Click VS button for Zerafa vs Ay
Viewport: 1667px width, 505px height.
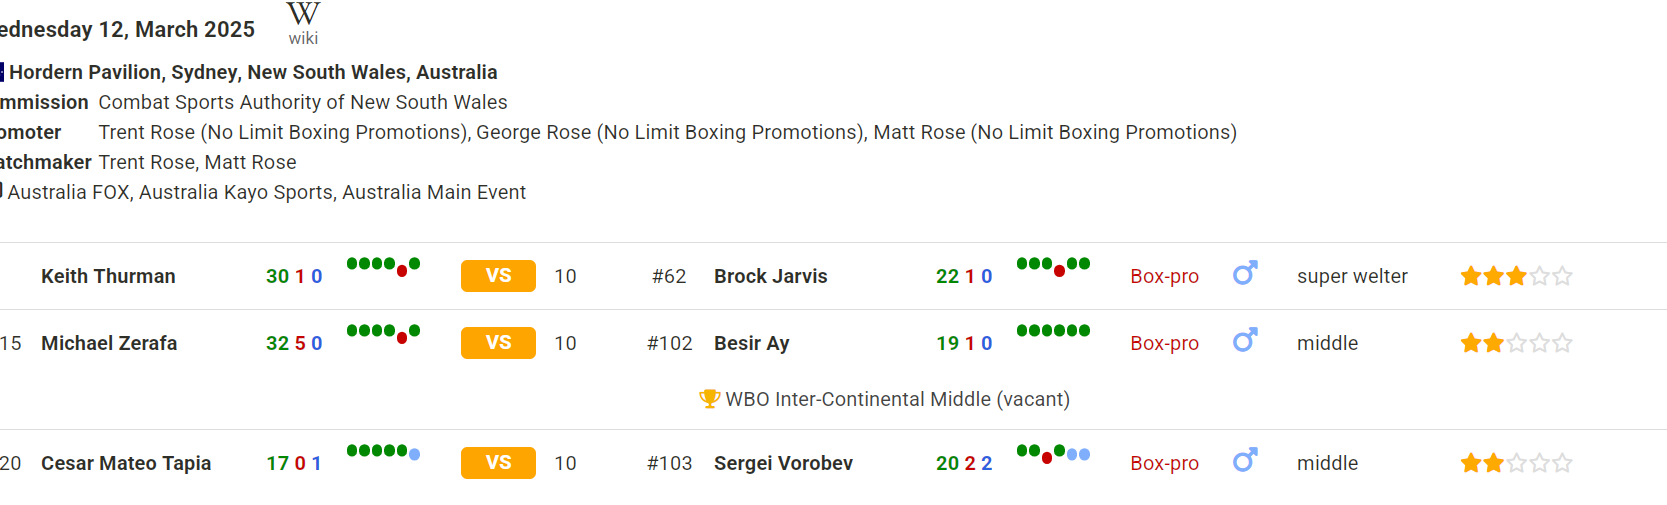(x=498, y=343)
